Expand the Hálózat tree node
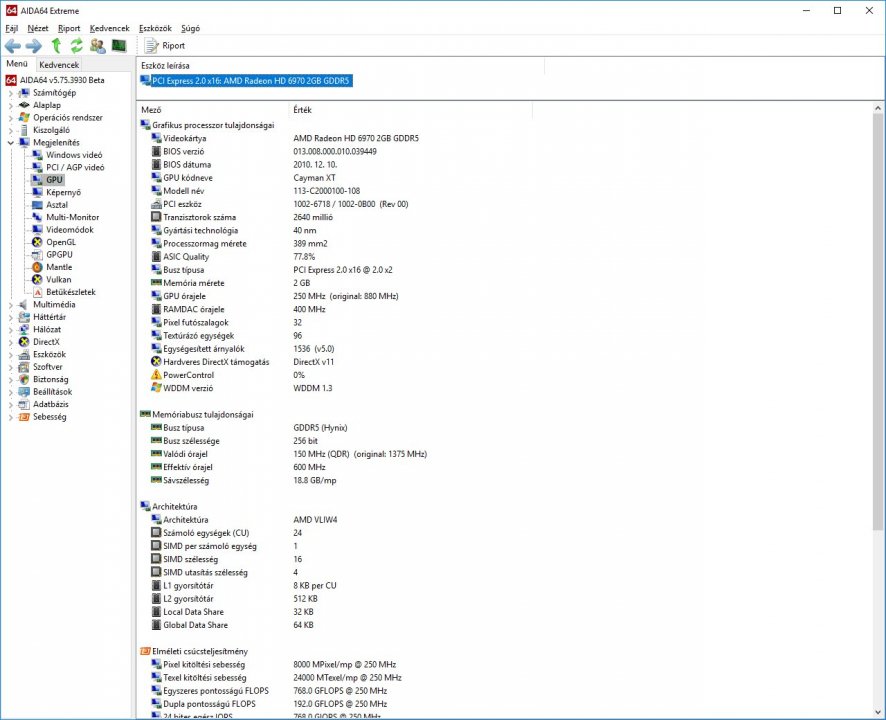The image size is (886, 720). pyautogui.click(x=10, y=329)
